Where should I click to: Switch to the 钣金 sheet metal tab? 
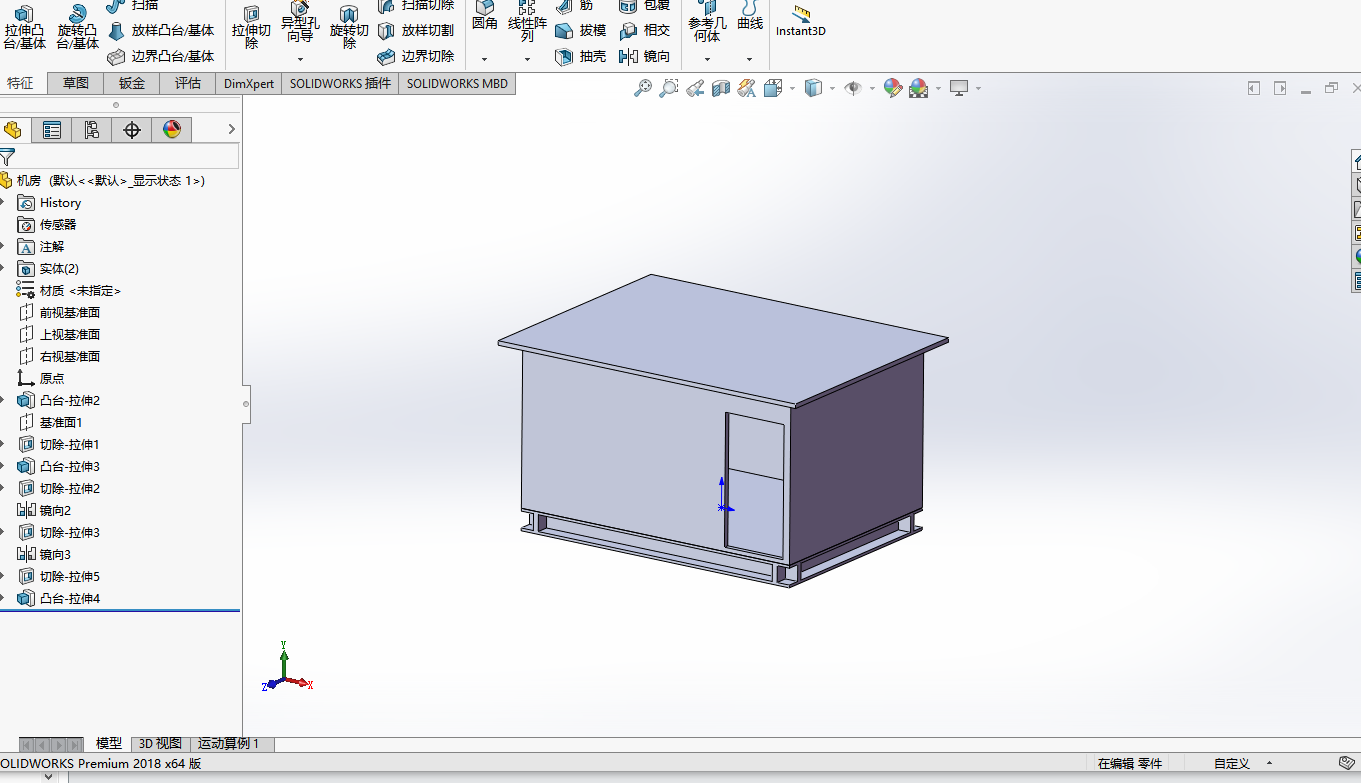point(132,83)
